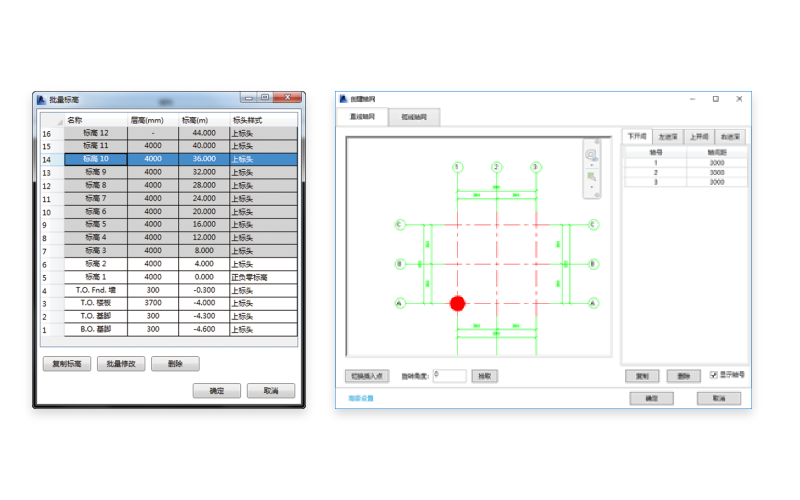Image resolution: width=800 pixels, height=500 pixels.
Task: Click the green view icon in the preview navigation bar
Action: [591, 177]
